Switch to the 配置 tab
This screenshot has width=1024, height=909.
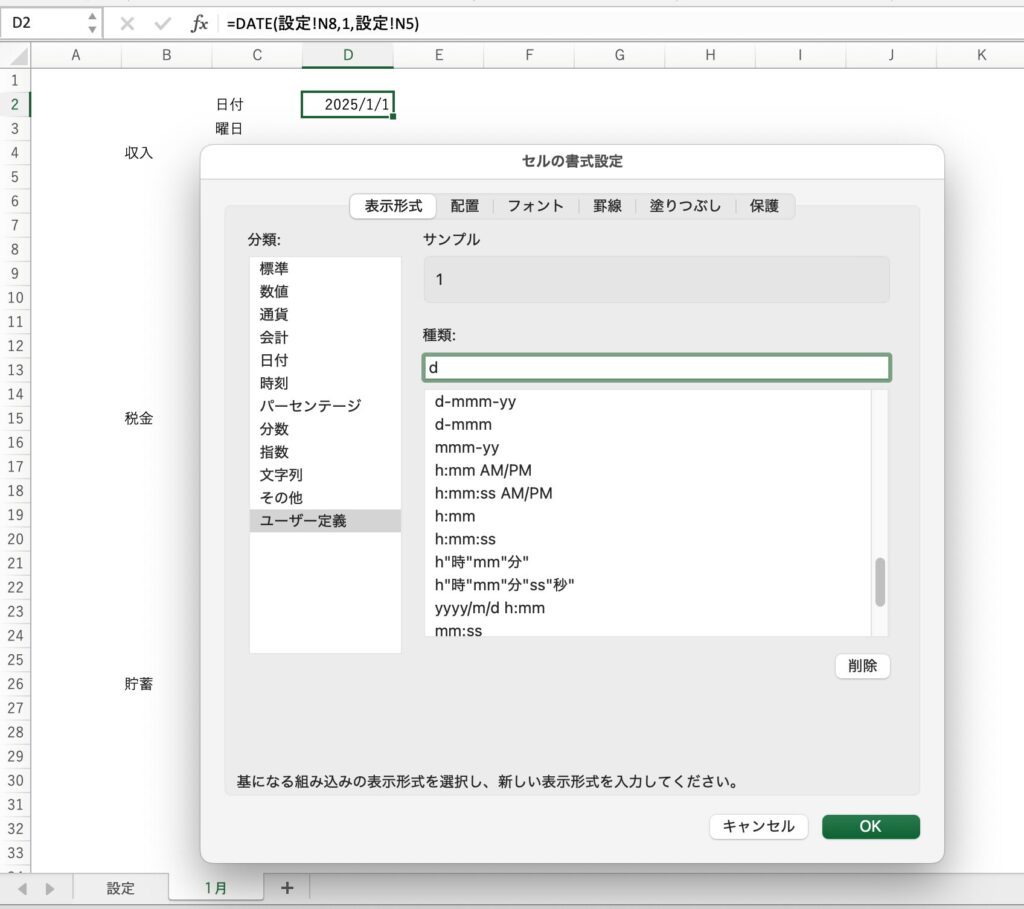(x=464, y=206)
